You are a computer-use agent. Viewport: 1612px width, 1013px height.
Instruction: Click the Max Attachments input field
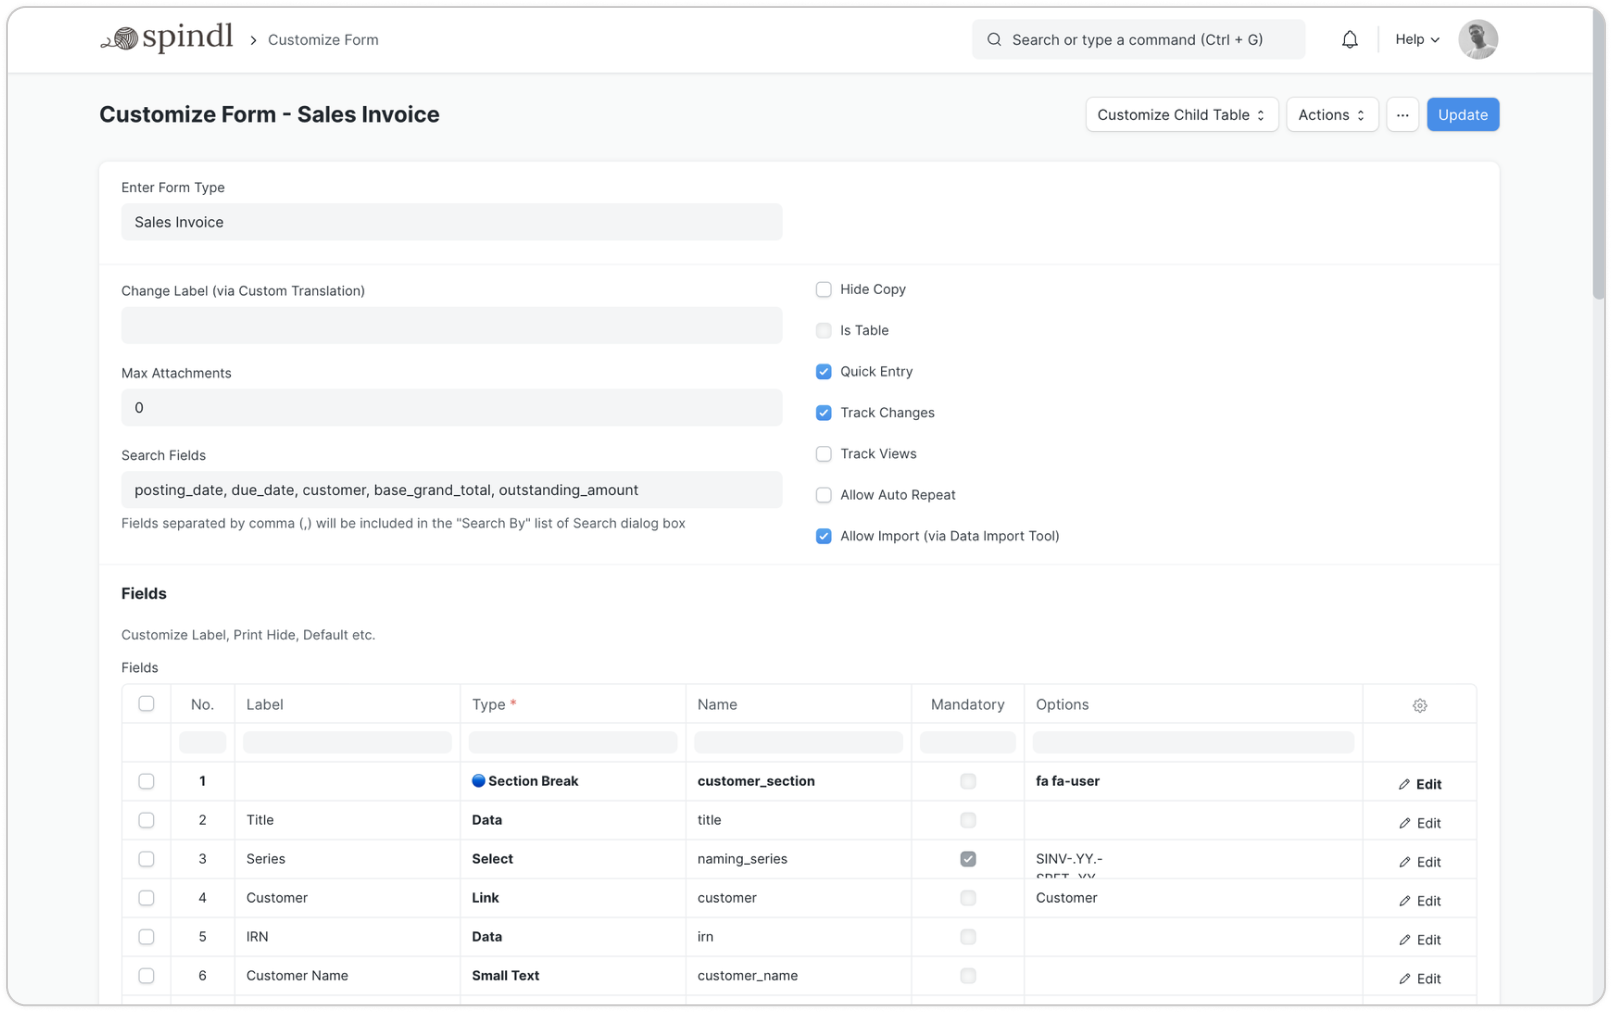coord(451,407)
